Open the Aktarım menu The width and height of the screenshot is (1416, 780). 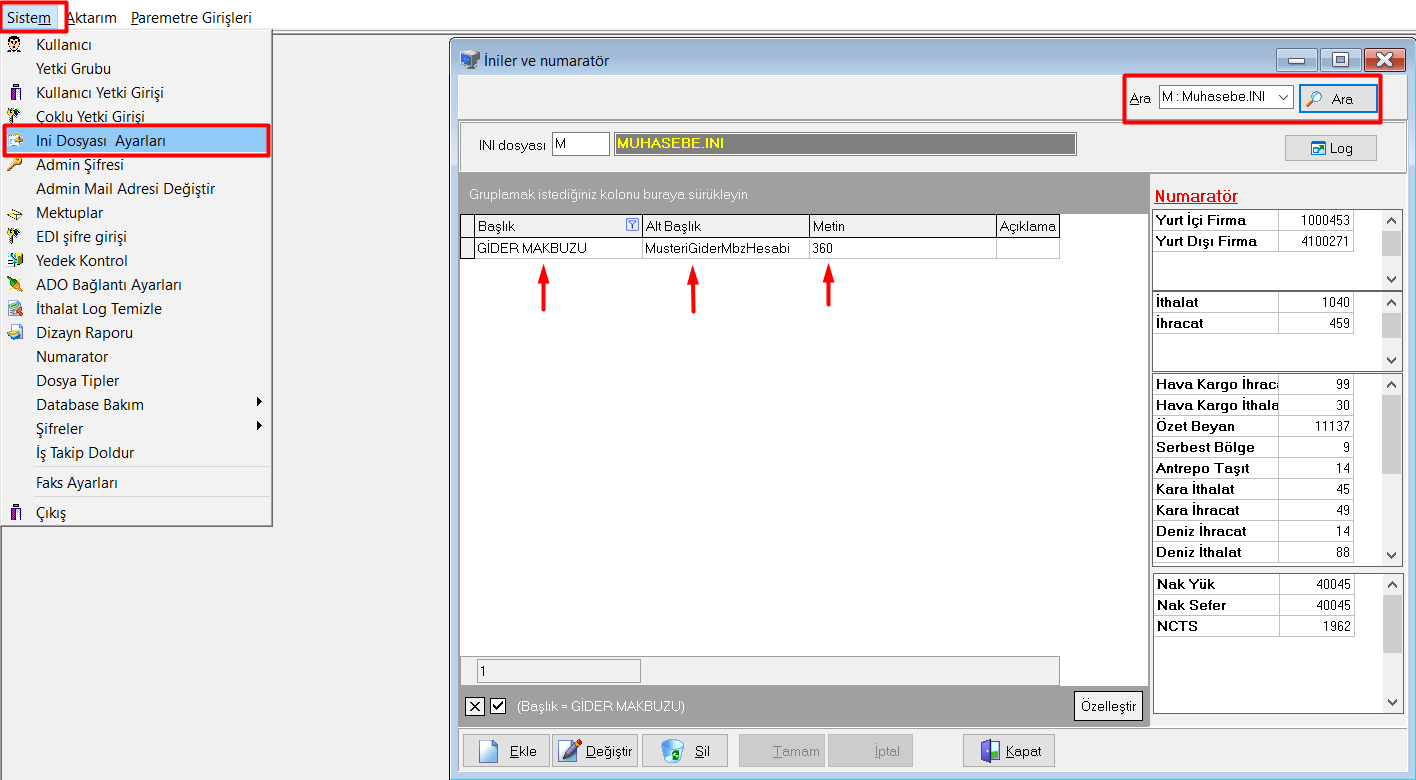click(x=92, y=18)
